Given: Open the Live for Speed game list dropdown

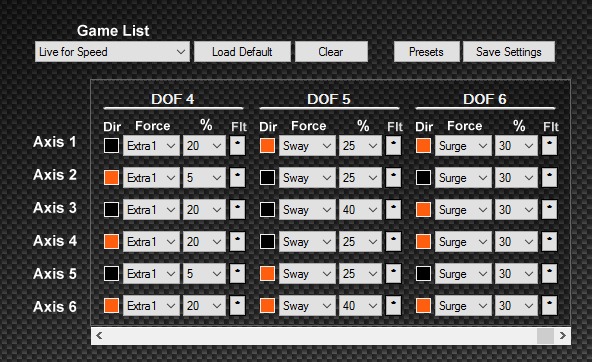Looking at the screenshot, I should point(112,52).
